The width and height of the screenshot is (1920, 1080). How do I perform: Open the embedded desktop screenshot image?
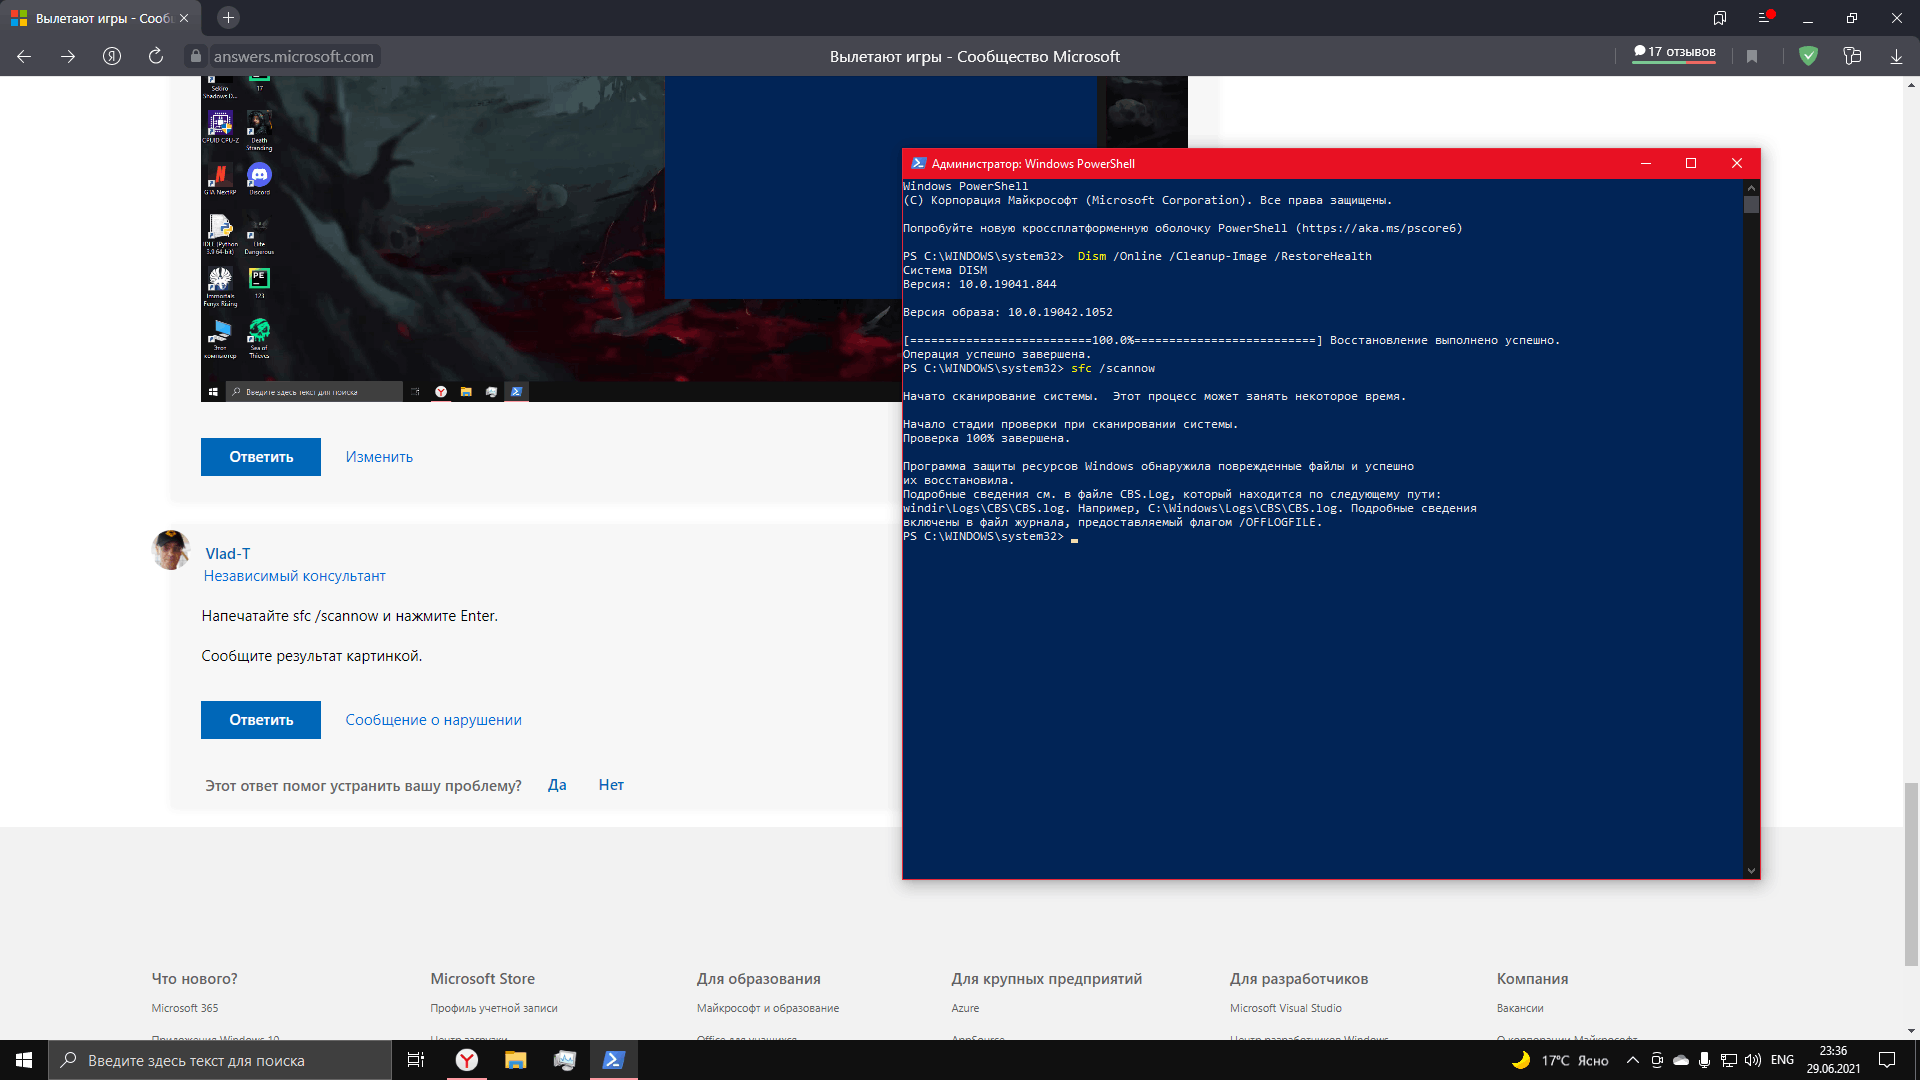point(551,239)
